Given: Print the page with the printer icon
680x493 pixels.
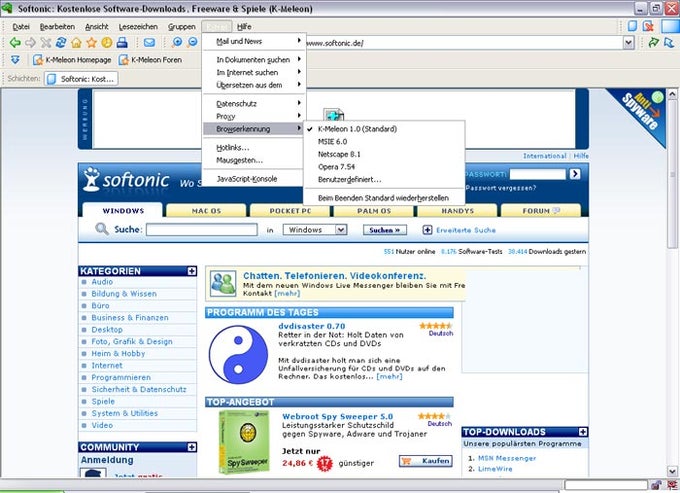Looking at the screenshot, I should pos(122,42).
